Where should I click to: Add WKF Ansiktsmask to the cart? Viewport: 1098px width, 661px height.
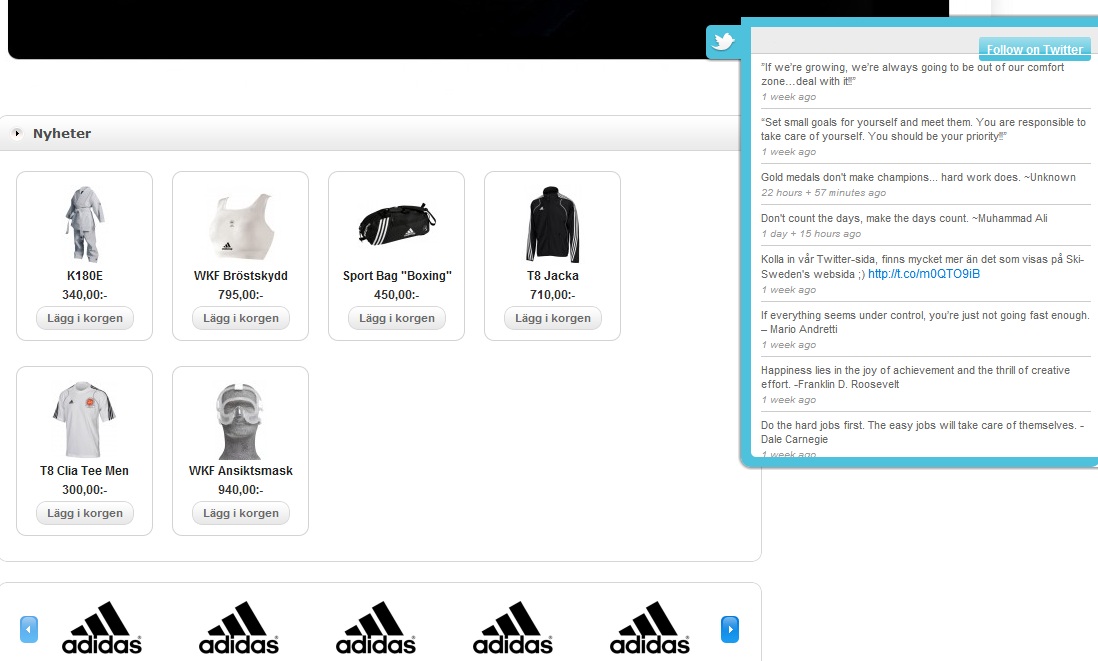(241, 513)
